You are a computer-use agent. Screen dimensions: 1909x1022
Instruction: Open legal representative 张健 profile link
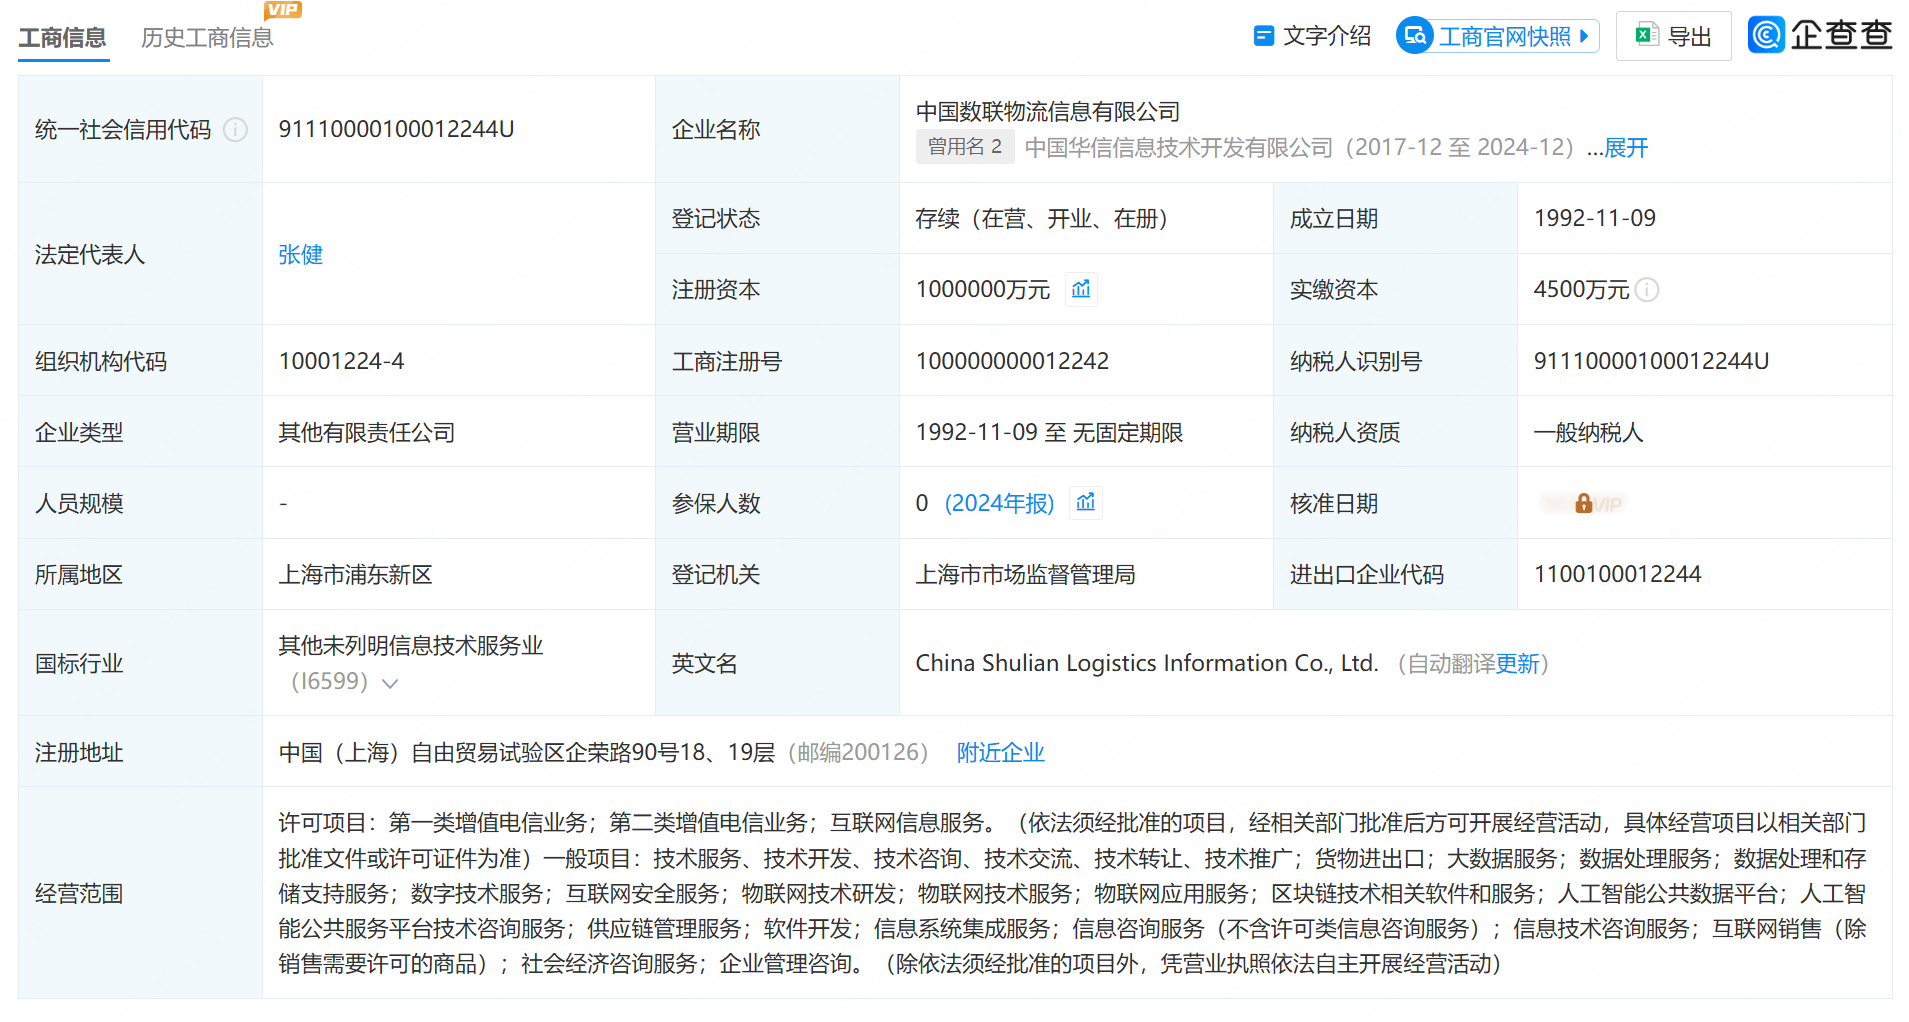click(301, 255)
